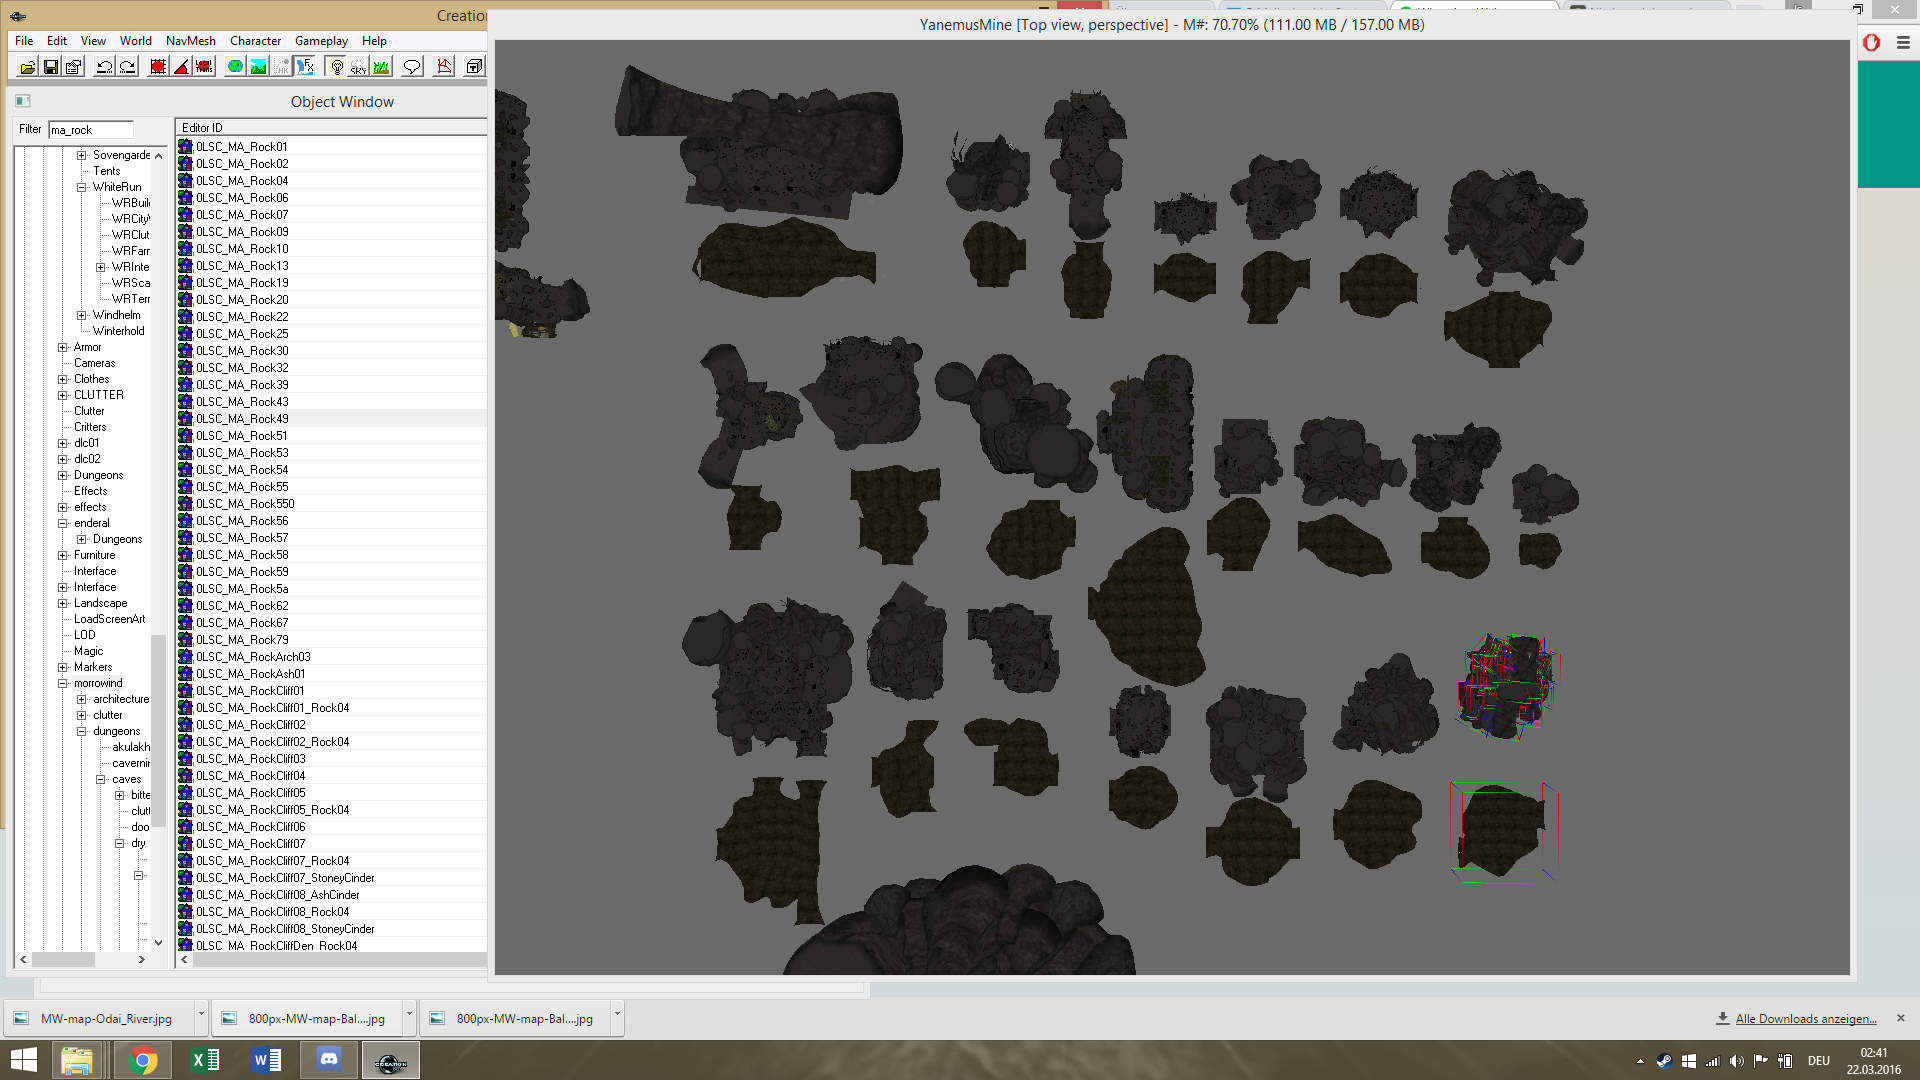Expand the Landscape tree node
Image resolution: width=1920 pixels, height=1080 pixels.
pos(63,603)
